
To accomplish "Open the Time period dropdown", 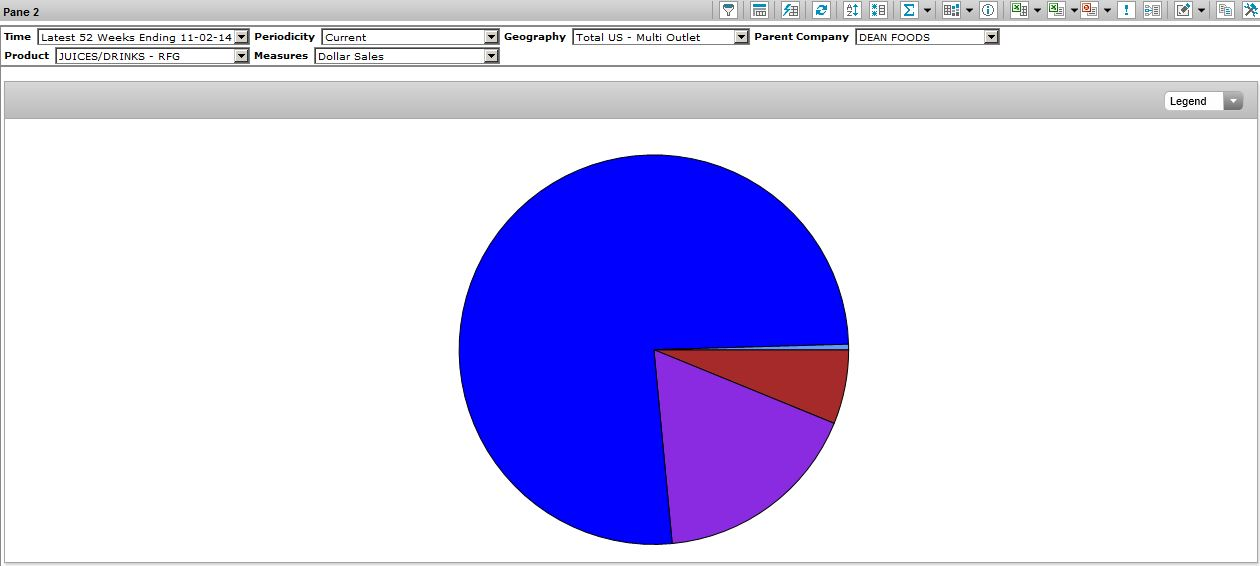I will [241, 37].
